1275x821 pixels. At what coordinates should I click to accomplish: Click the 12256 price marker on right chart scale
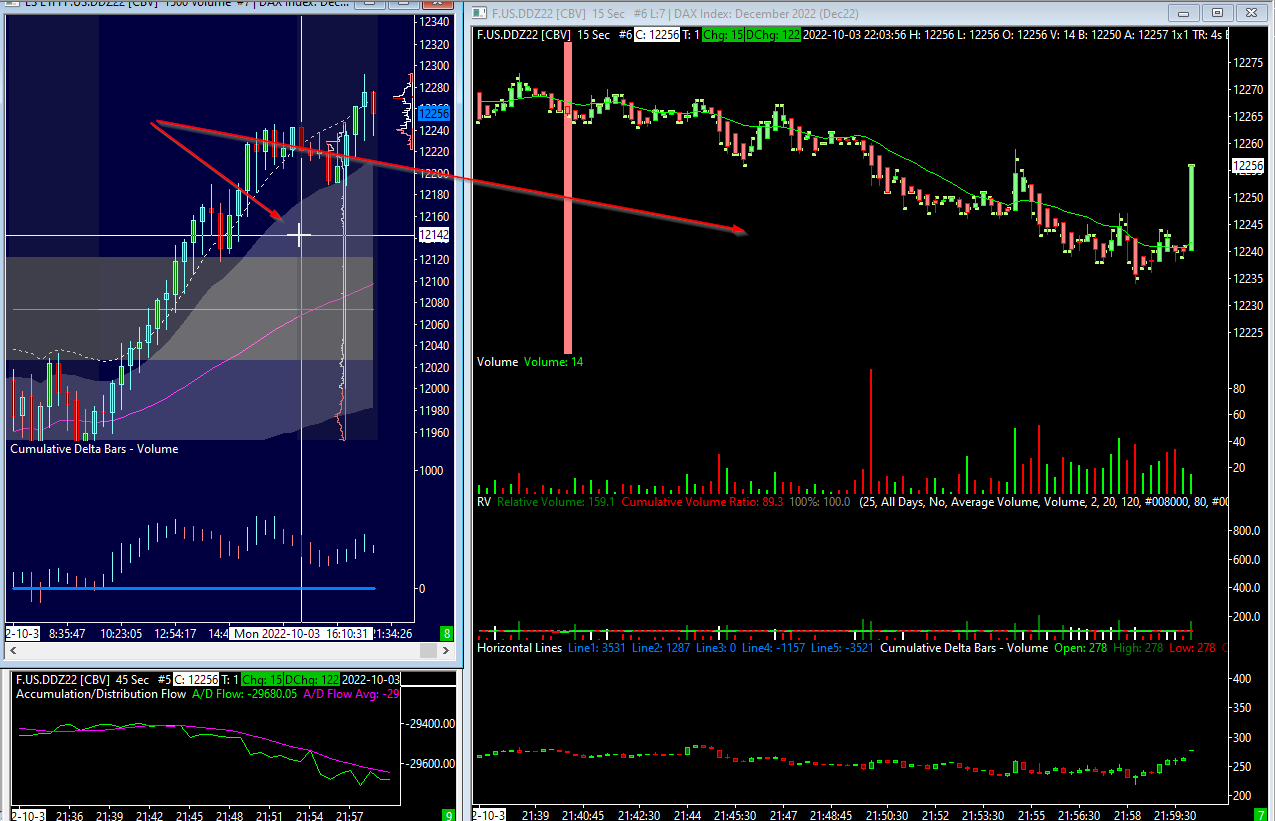pyautogui.click(x=1248, y=165)
